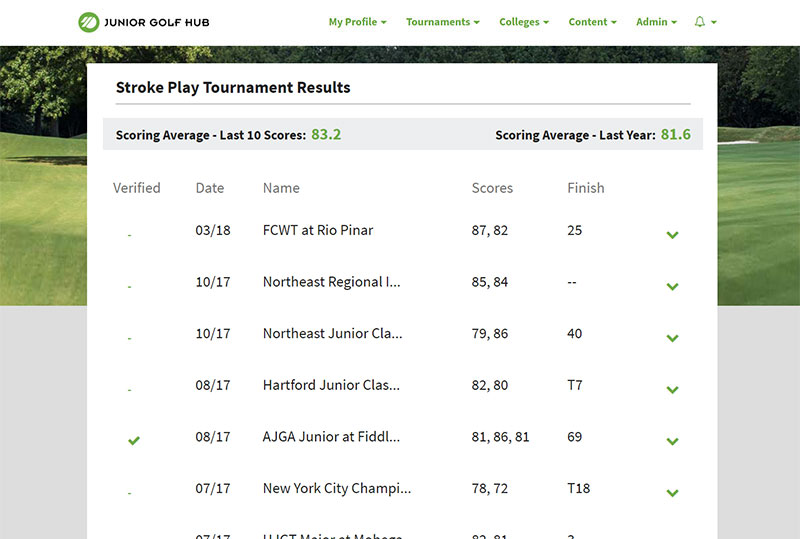The image size is (800, 539).
Task: Open the Tournaments dropdown menu
Action: [442, 22]
